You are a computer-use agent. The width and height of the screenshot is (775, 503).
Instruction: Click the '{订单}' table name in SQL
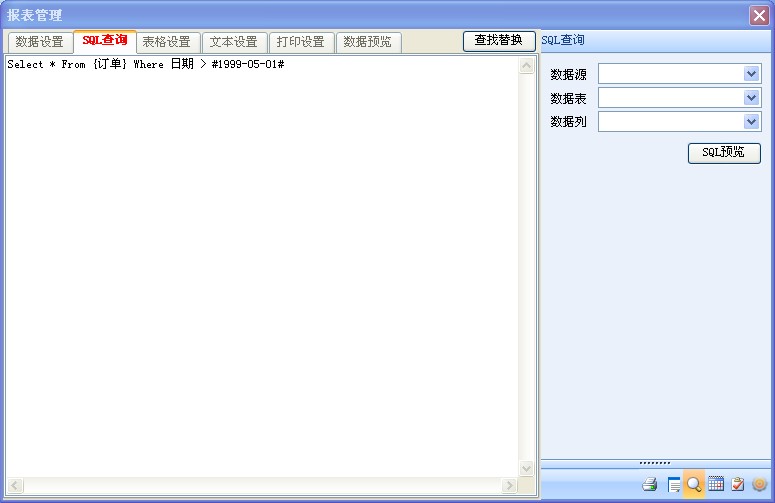pyautogui.click(x=110, y=64)
